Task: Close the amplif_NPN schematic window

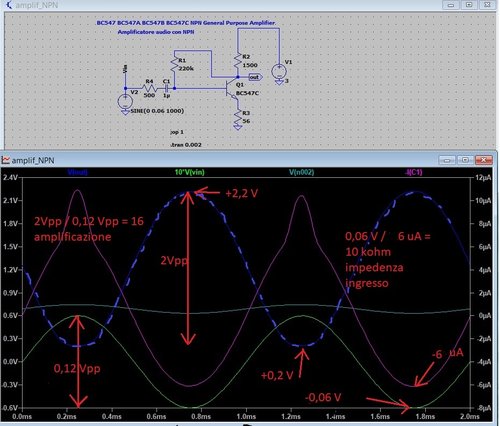Action: pos(487,5)
